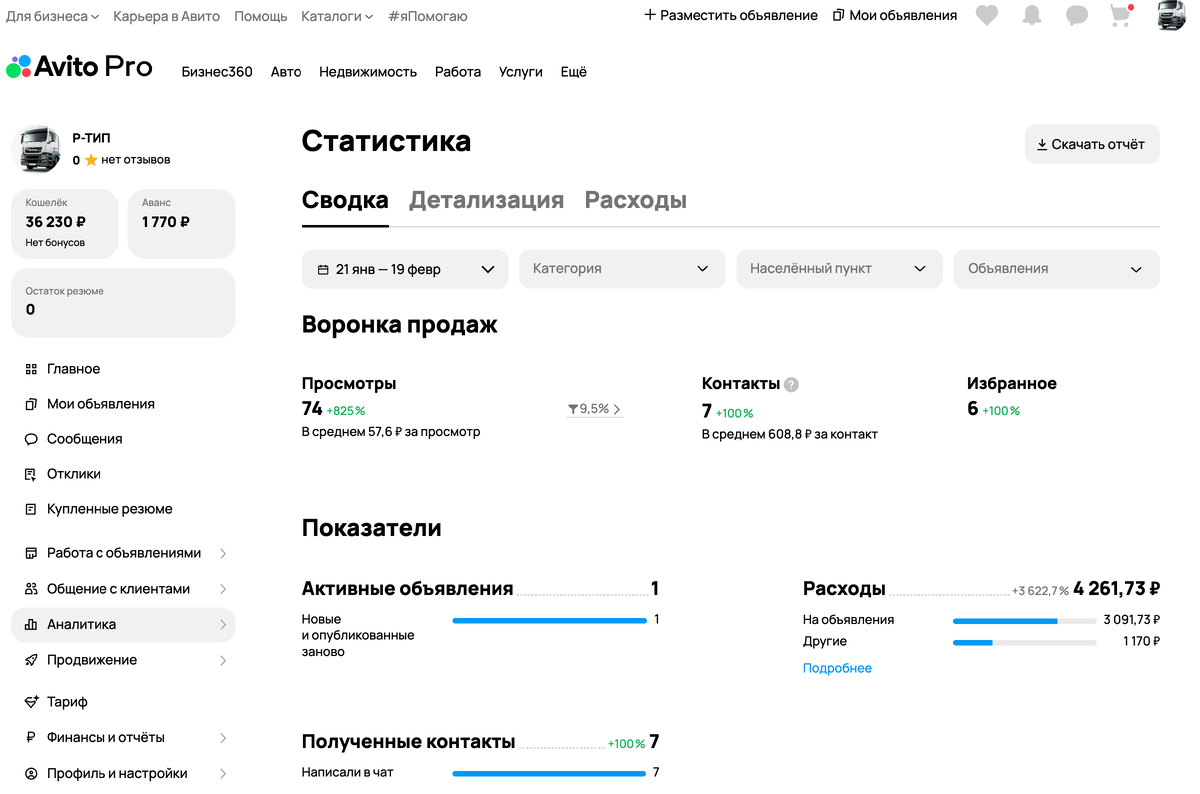Click the Профиль и настройки user icon
The width and height of the screenshot is (1200, 794).
click(x=31, y=773)
